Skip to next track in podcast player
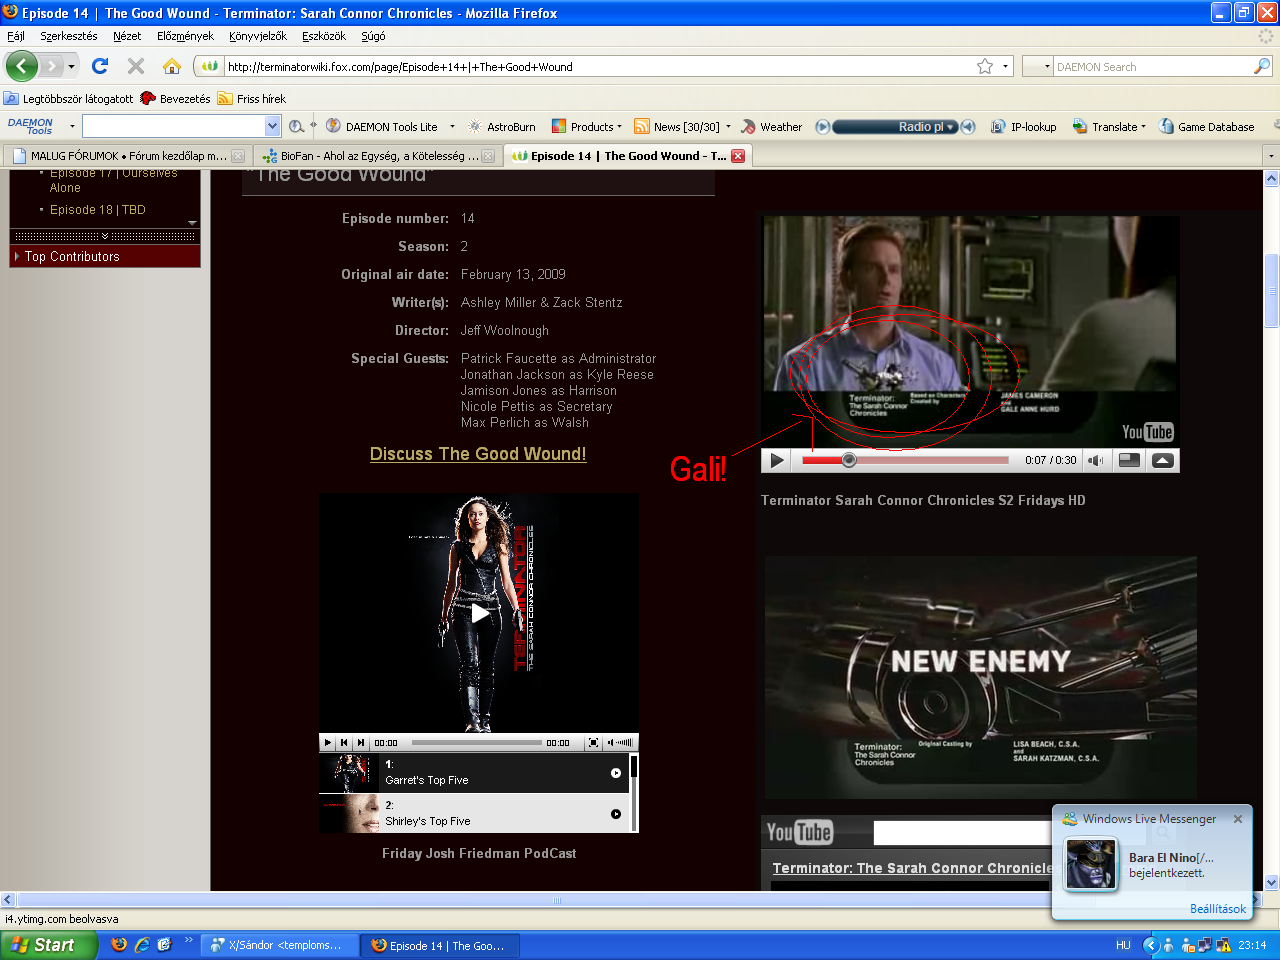The height and width of the screenshot is (960, 1280). (x=361, y=743)
